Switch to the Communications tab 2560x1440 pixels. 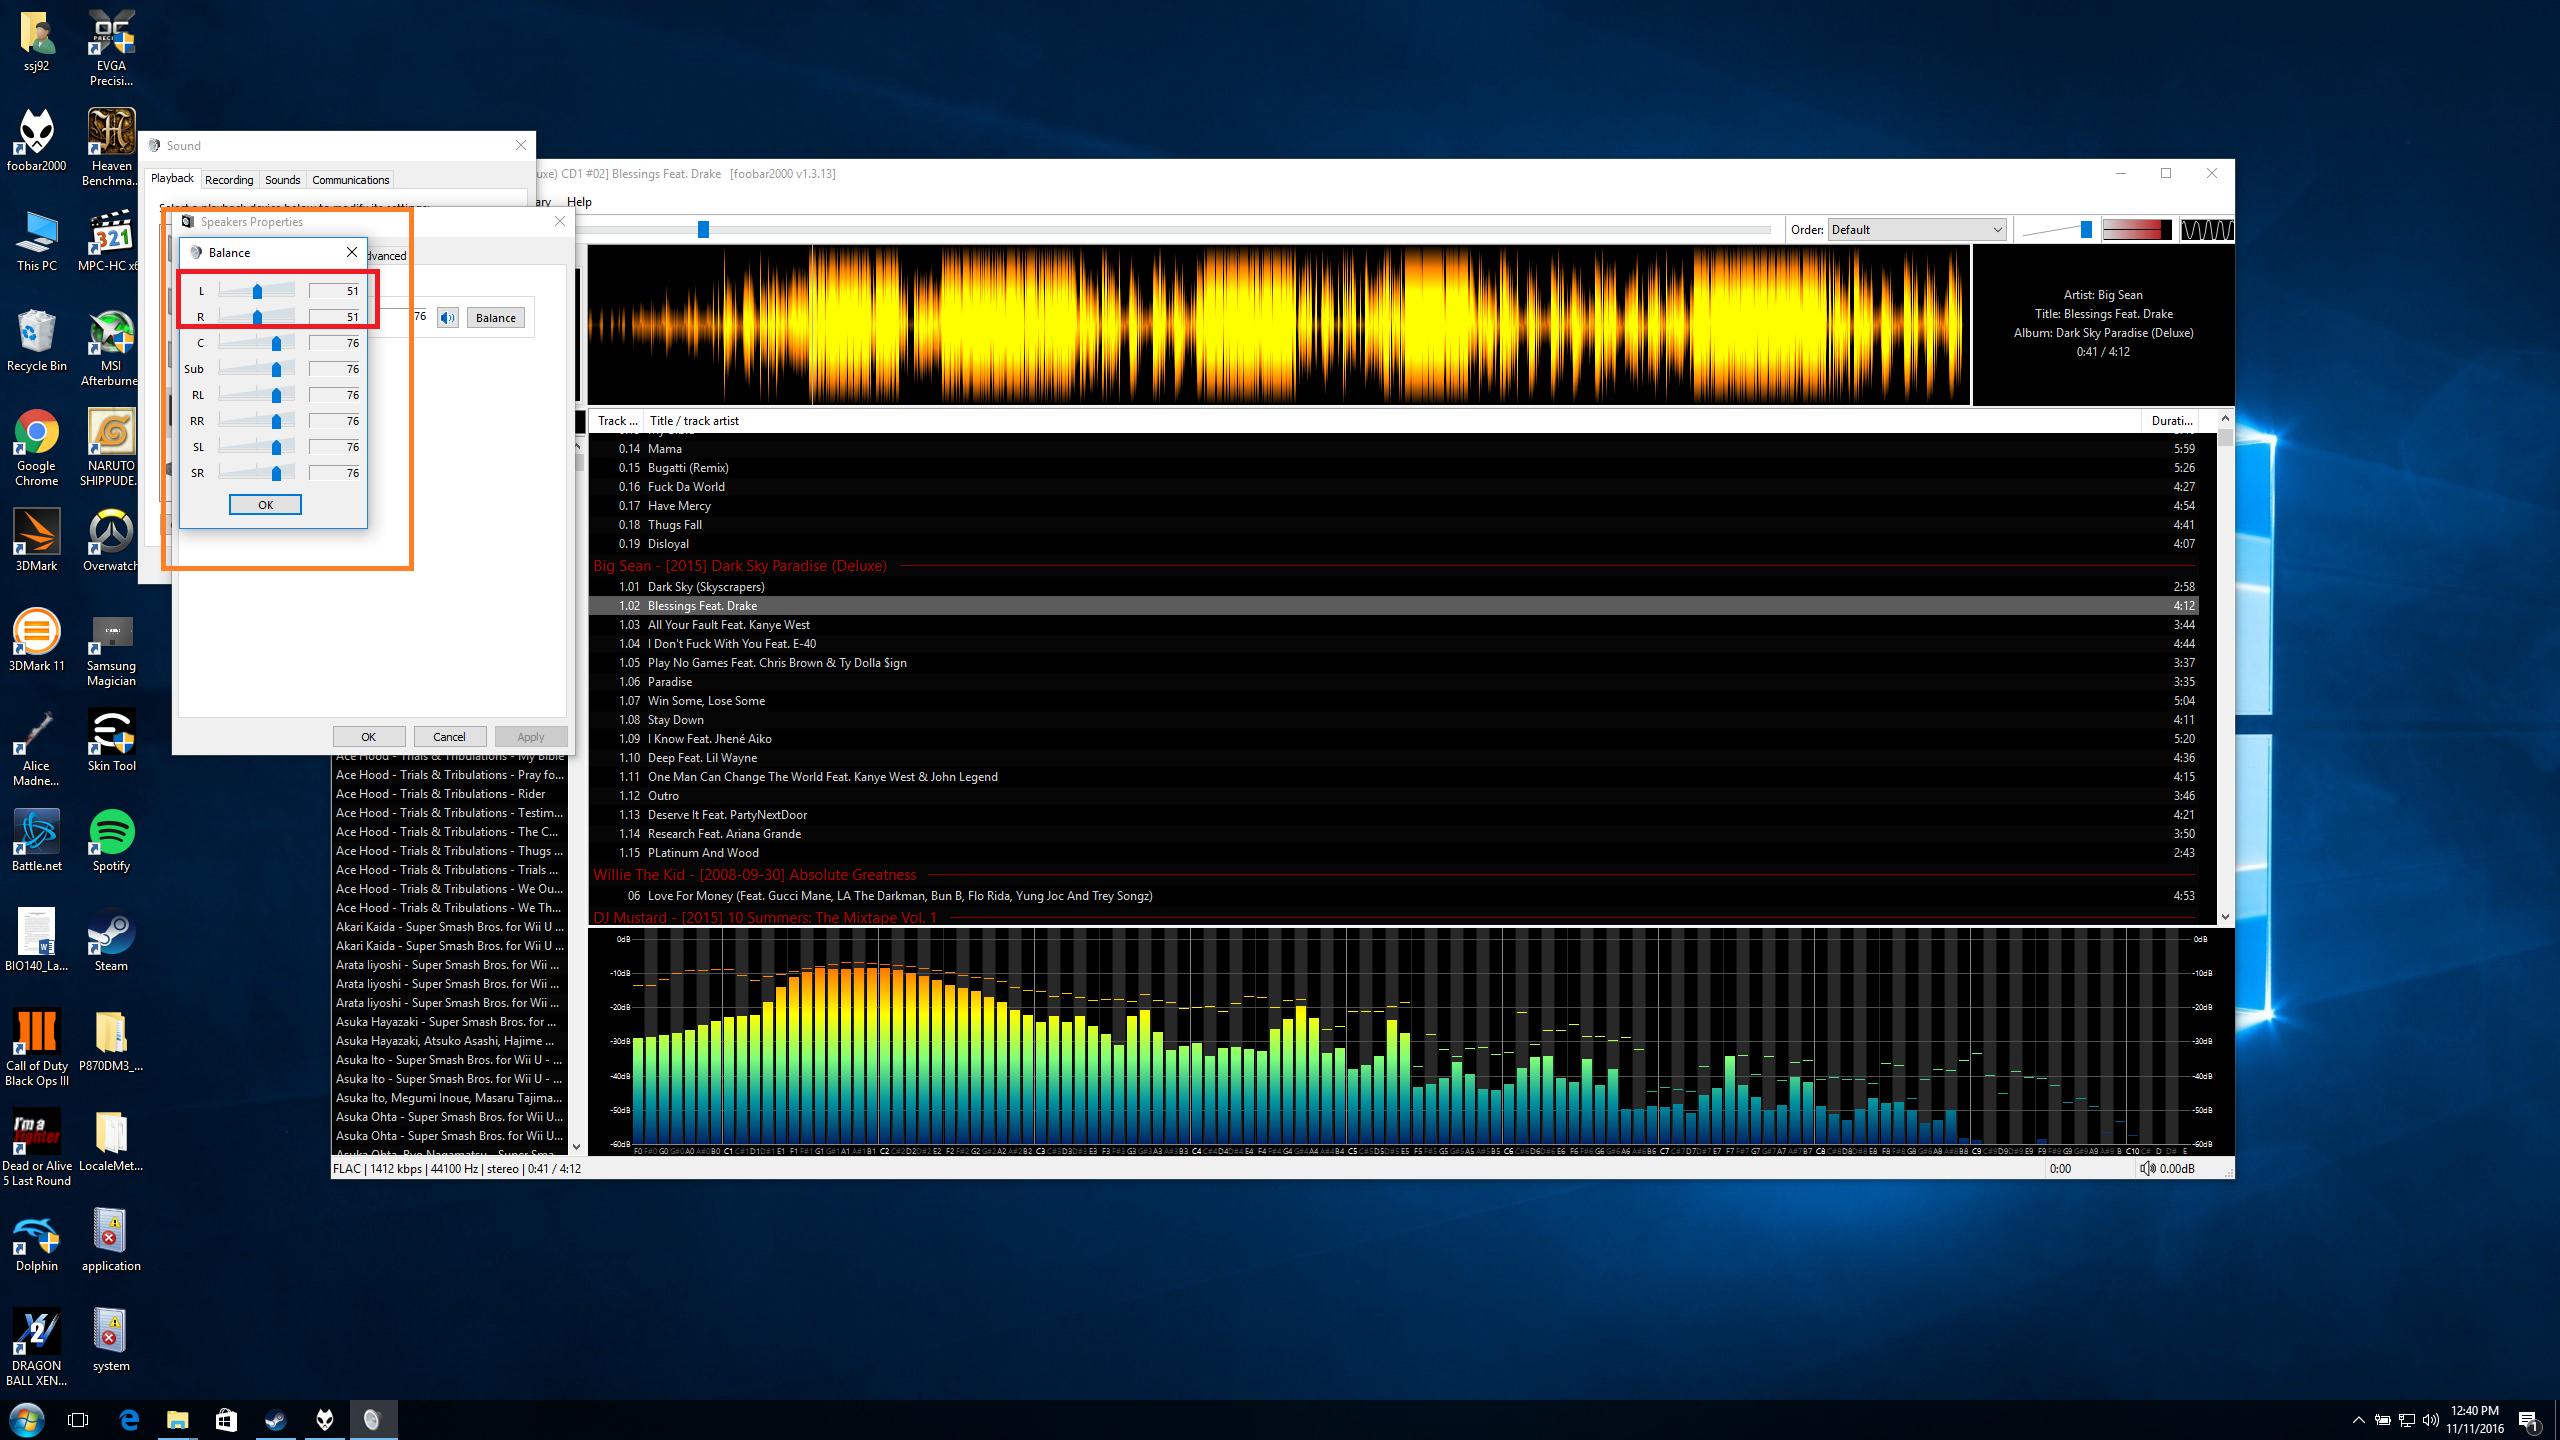tap(350, 180)
